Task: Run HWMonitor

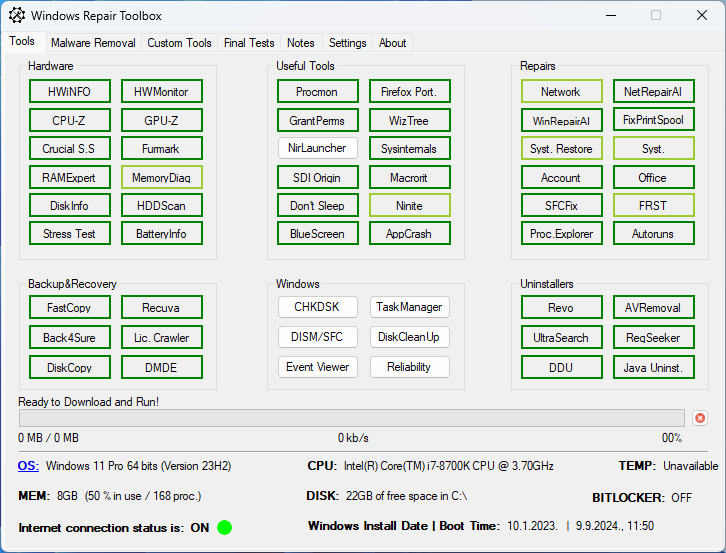Action: click(x=162, y=91)
